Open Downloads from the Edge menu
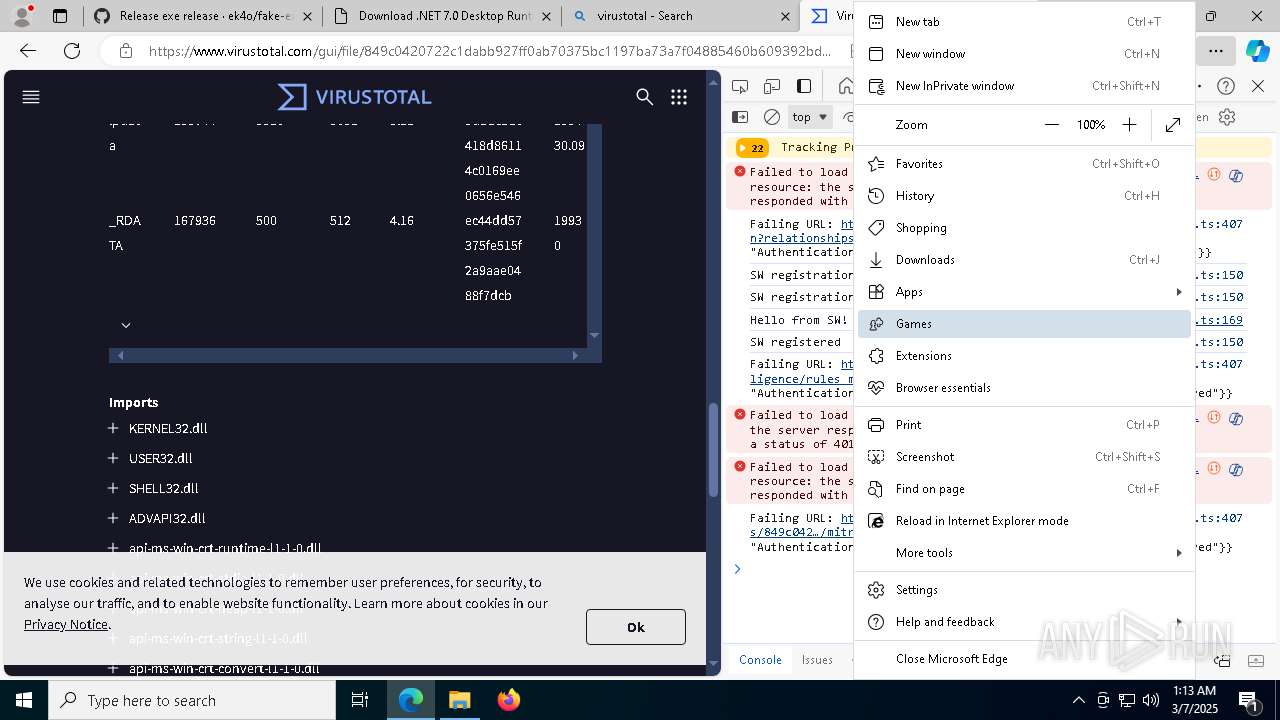The image size is (1280, 720). pos(1024,260)
